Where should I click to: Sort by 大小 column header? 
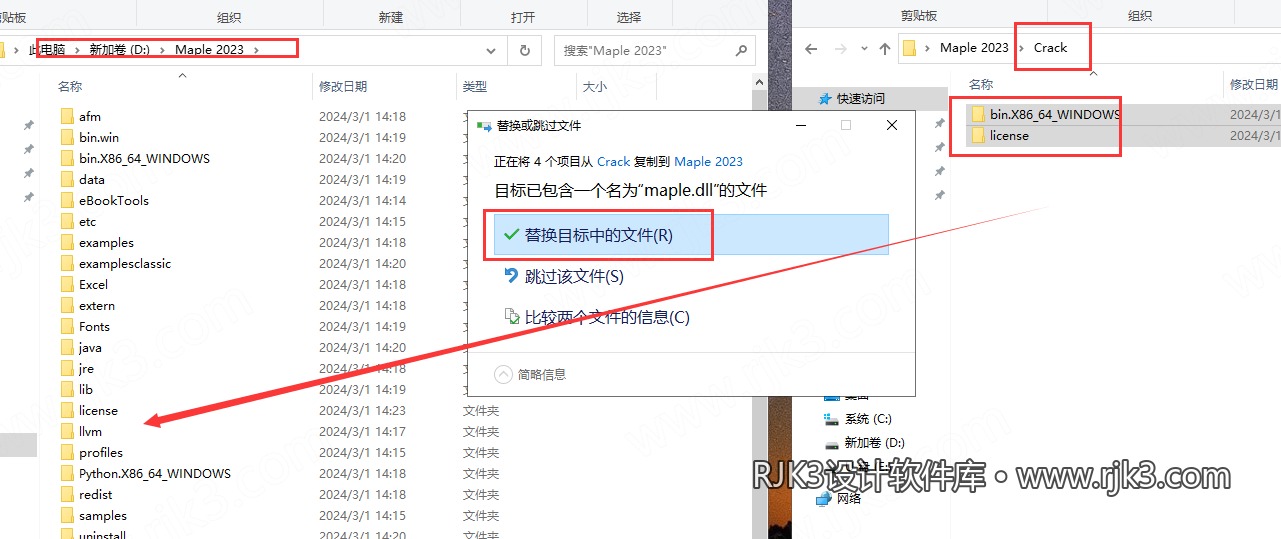[x=595, y=87]
